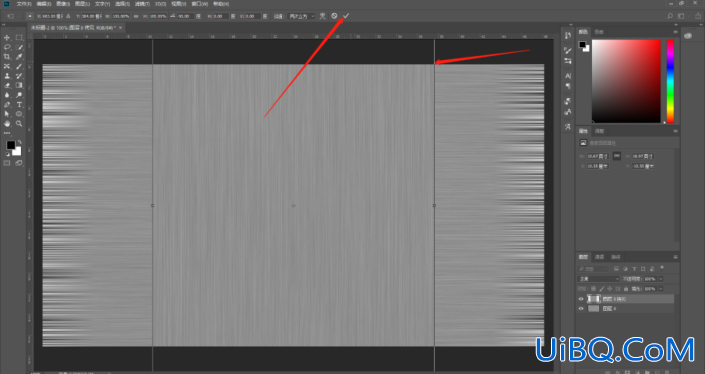Viewport: 705px width, 374px height.
Task: Open Character panel from collapsed dock
Action: 568,76
